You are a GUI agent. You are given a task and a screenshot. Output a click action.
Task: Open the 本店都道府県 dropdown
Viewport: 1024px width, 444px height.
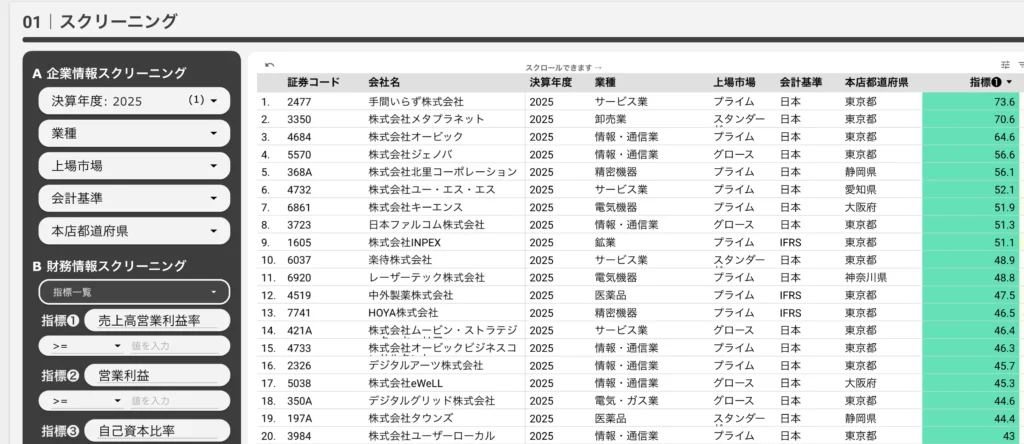click(x=134, y=231)
